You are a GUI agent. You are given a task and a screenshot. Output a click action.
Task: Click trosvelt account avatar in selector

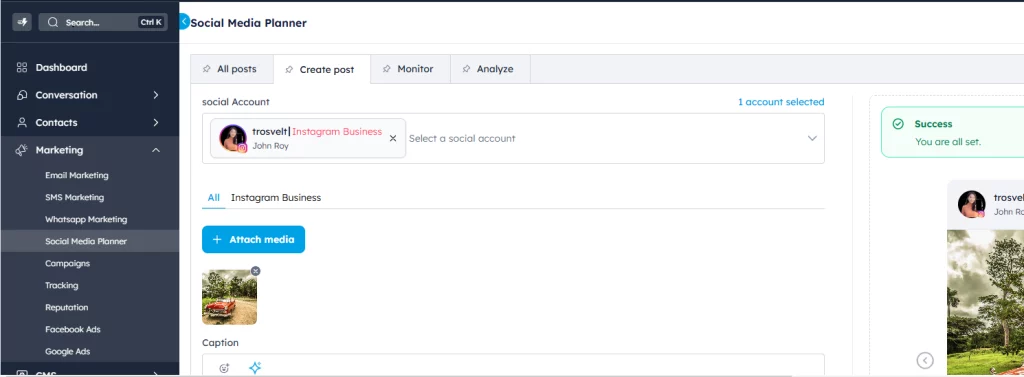[233, 139]
